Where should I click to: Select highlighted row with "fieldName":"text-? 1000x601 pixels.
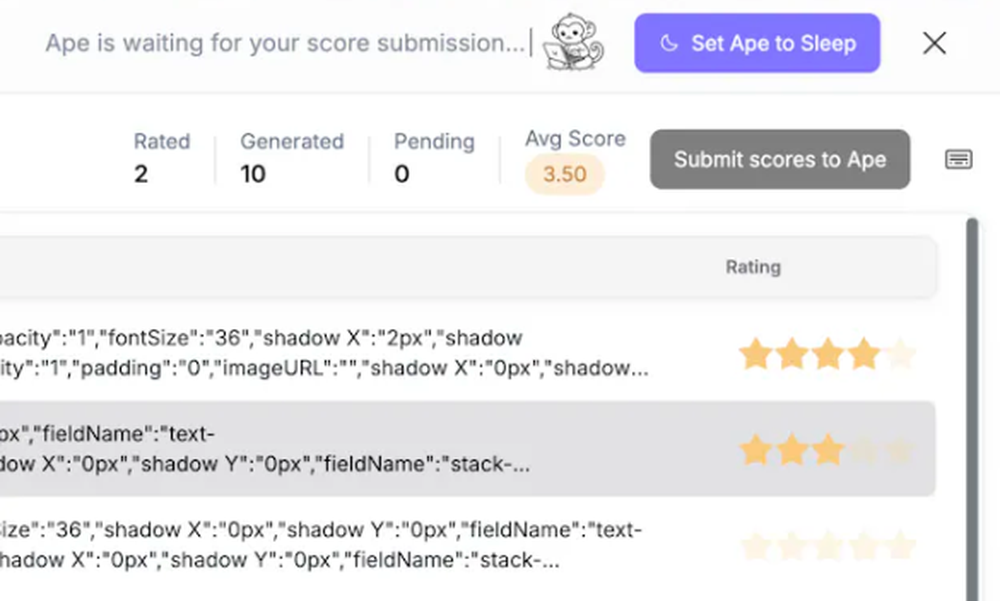point(467,449)
